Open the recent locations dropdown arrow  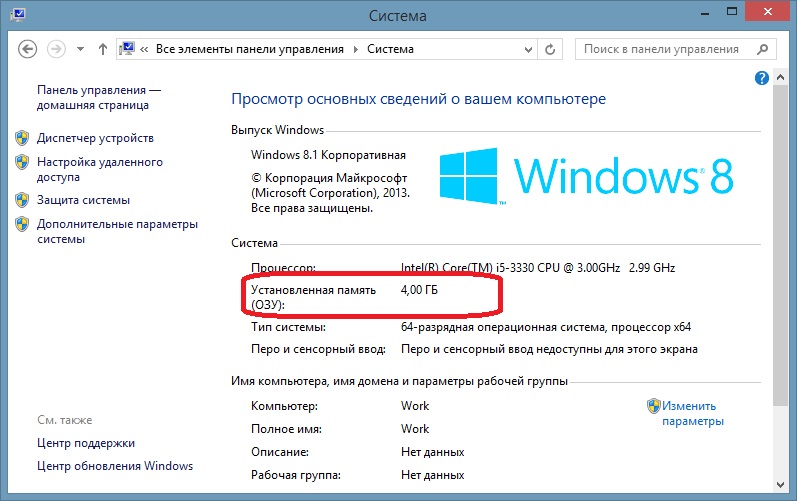82,48
